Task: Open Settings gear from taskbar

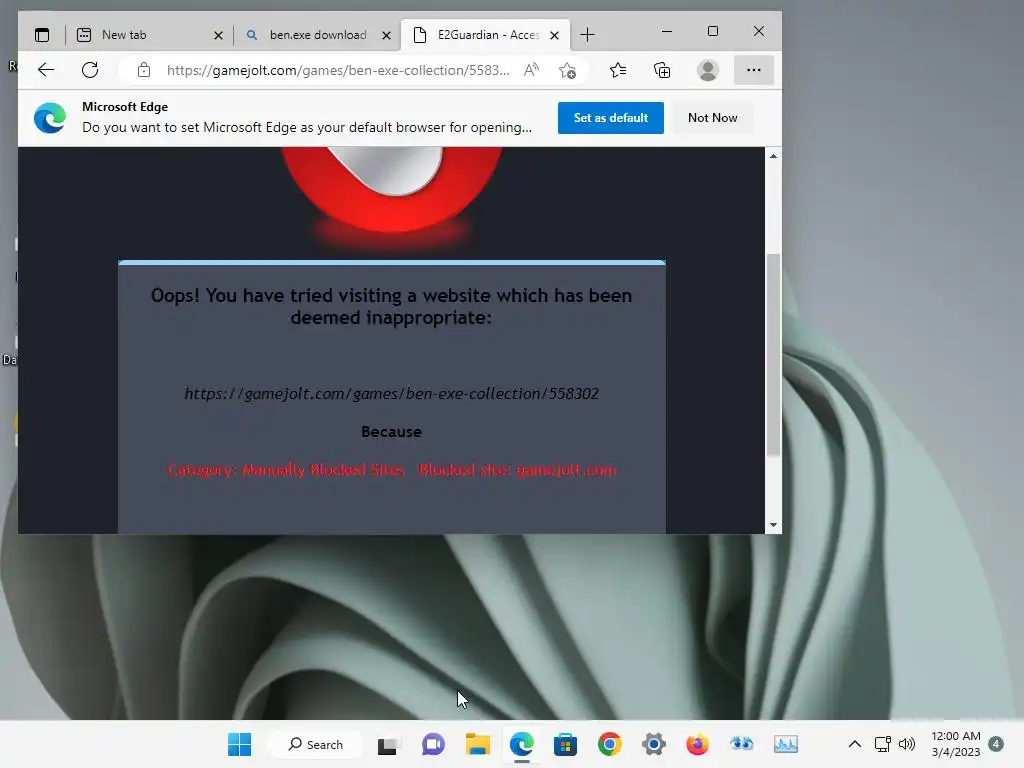Action: click(x=654, y=744)
